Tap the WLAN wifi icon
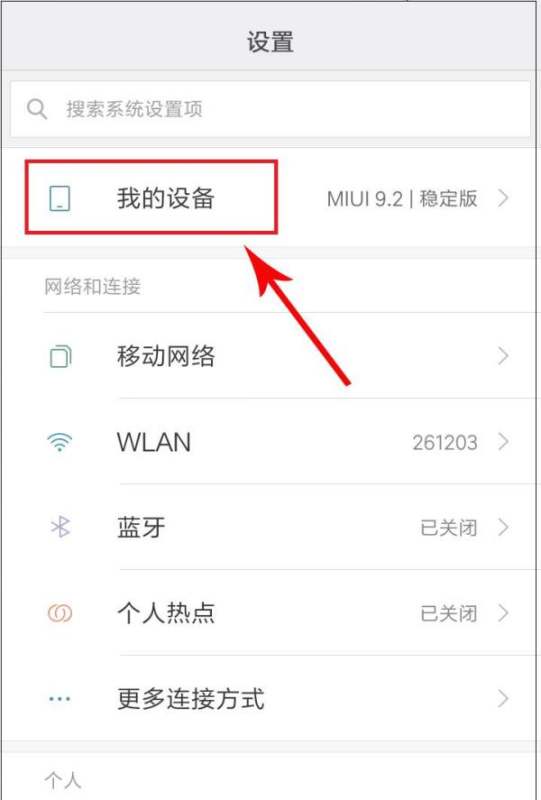This screenshot has width=541, height=800. 60,442
